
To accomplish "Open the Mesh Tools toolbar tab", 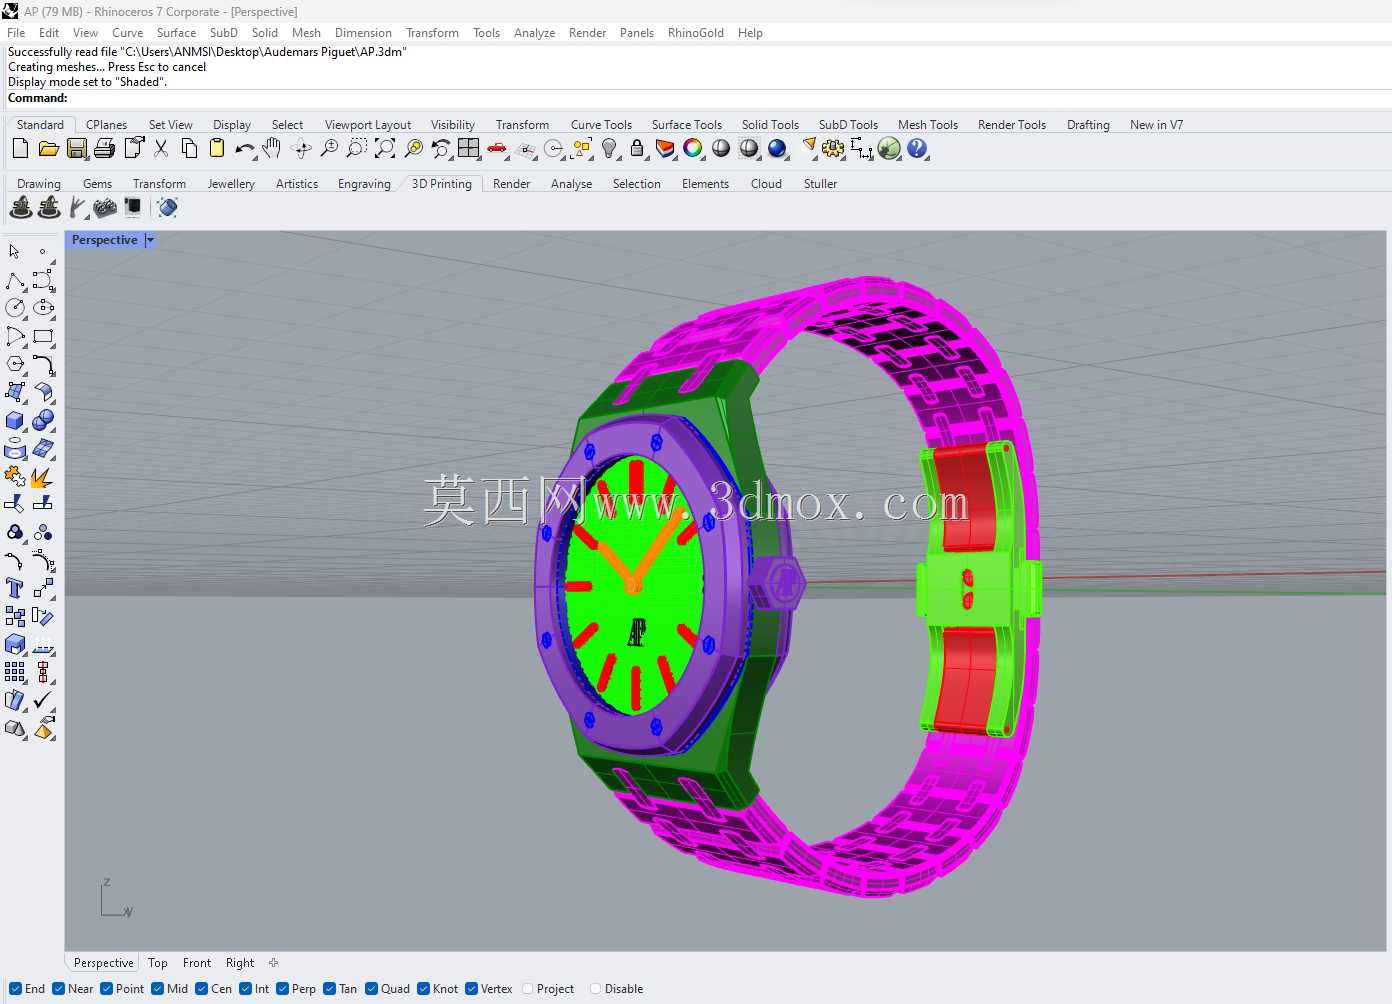I will (x=928, y=125).
